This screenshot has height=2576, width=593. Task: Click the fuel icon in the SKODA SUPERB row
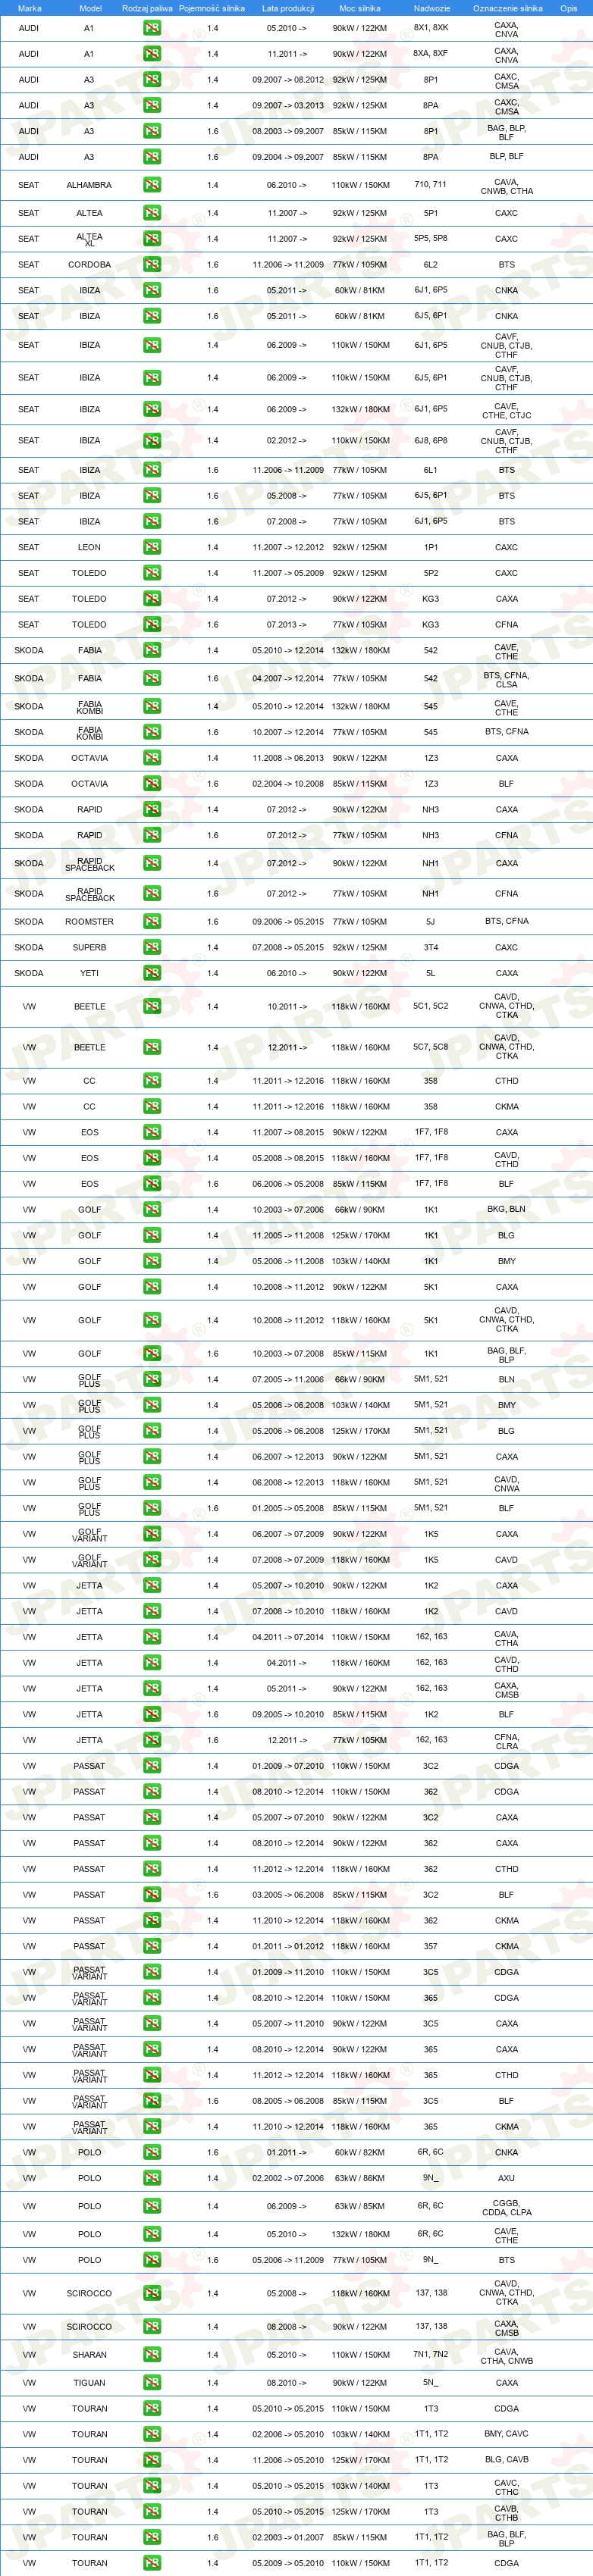(x=152, y=947)
